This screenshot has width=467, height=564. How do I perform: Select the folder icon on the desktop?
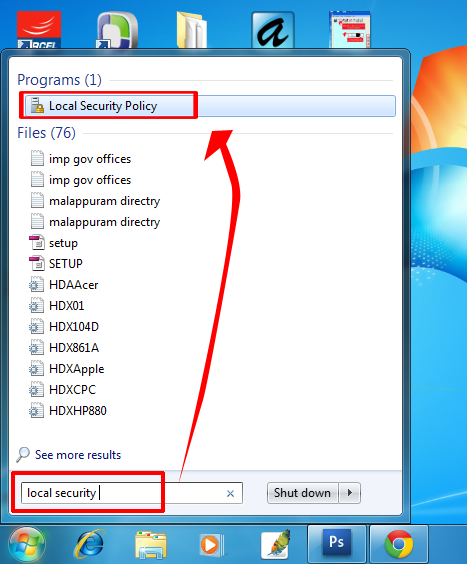(192, 29)
